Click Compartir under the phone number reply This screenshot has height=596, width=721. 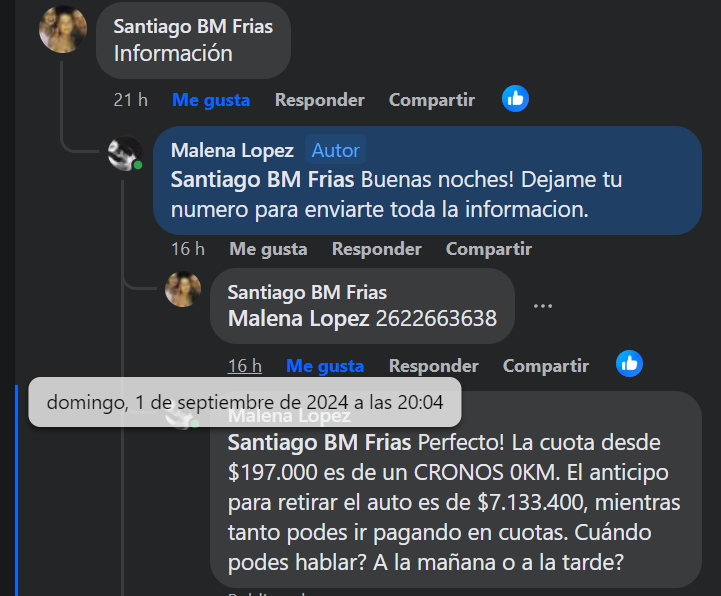[x=545, y=366]
